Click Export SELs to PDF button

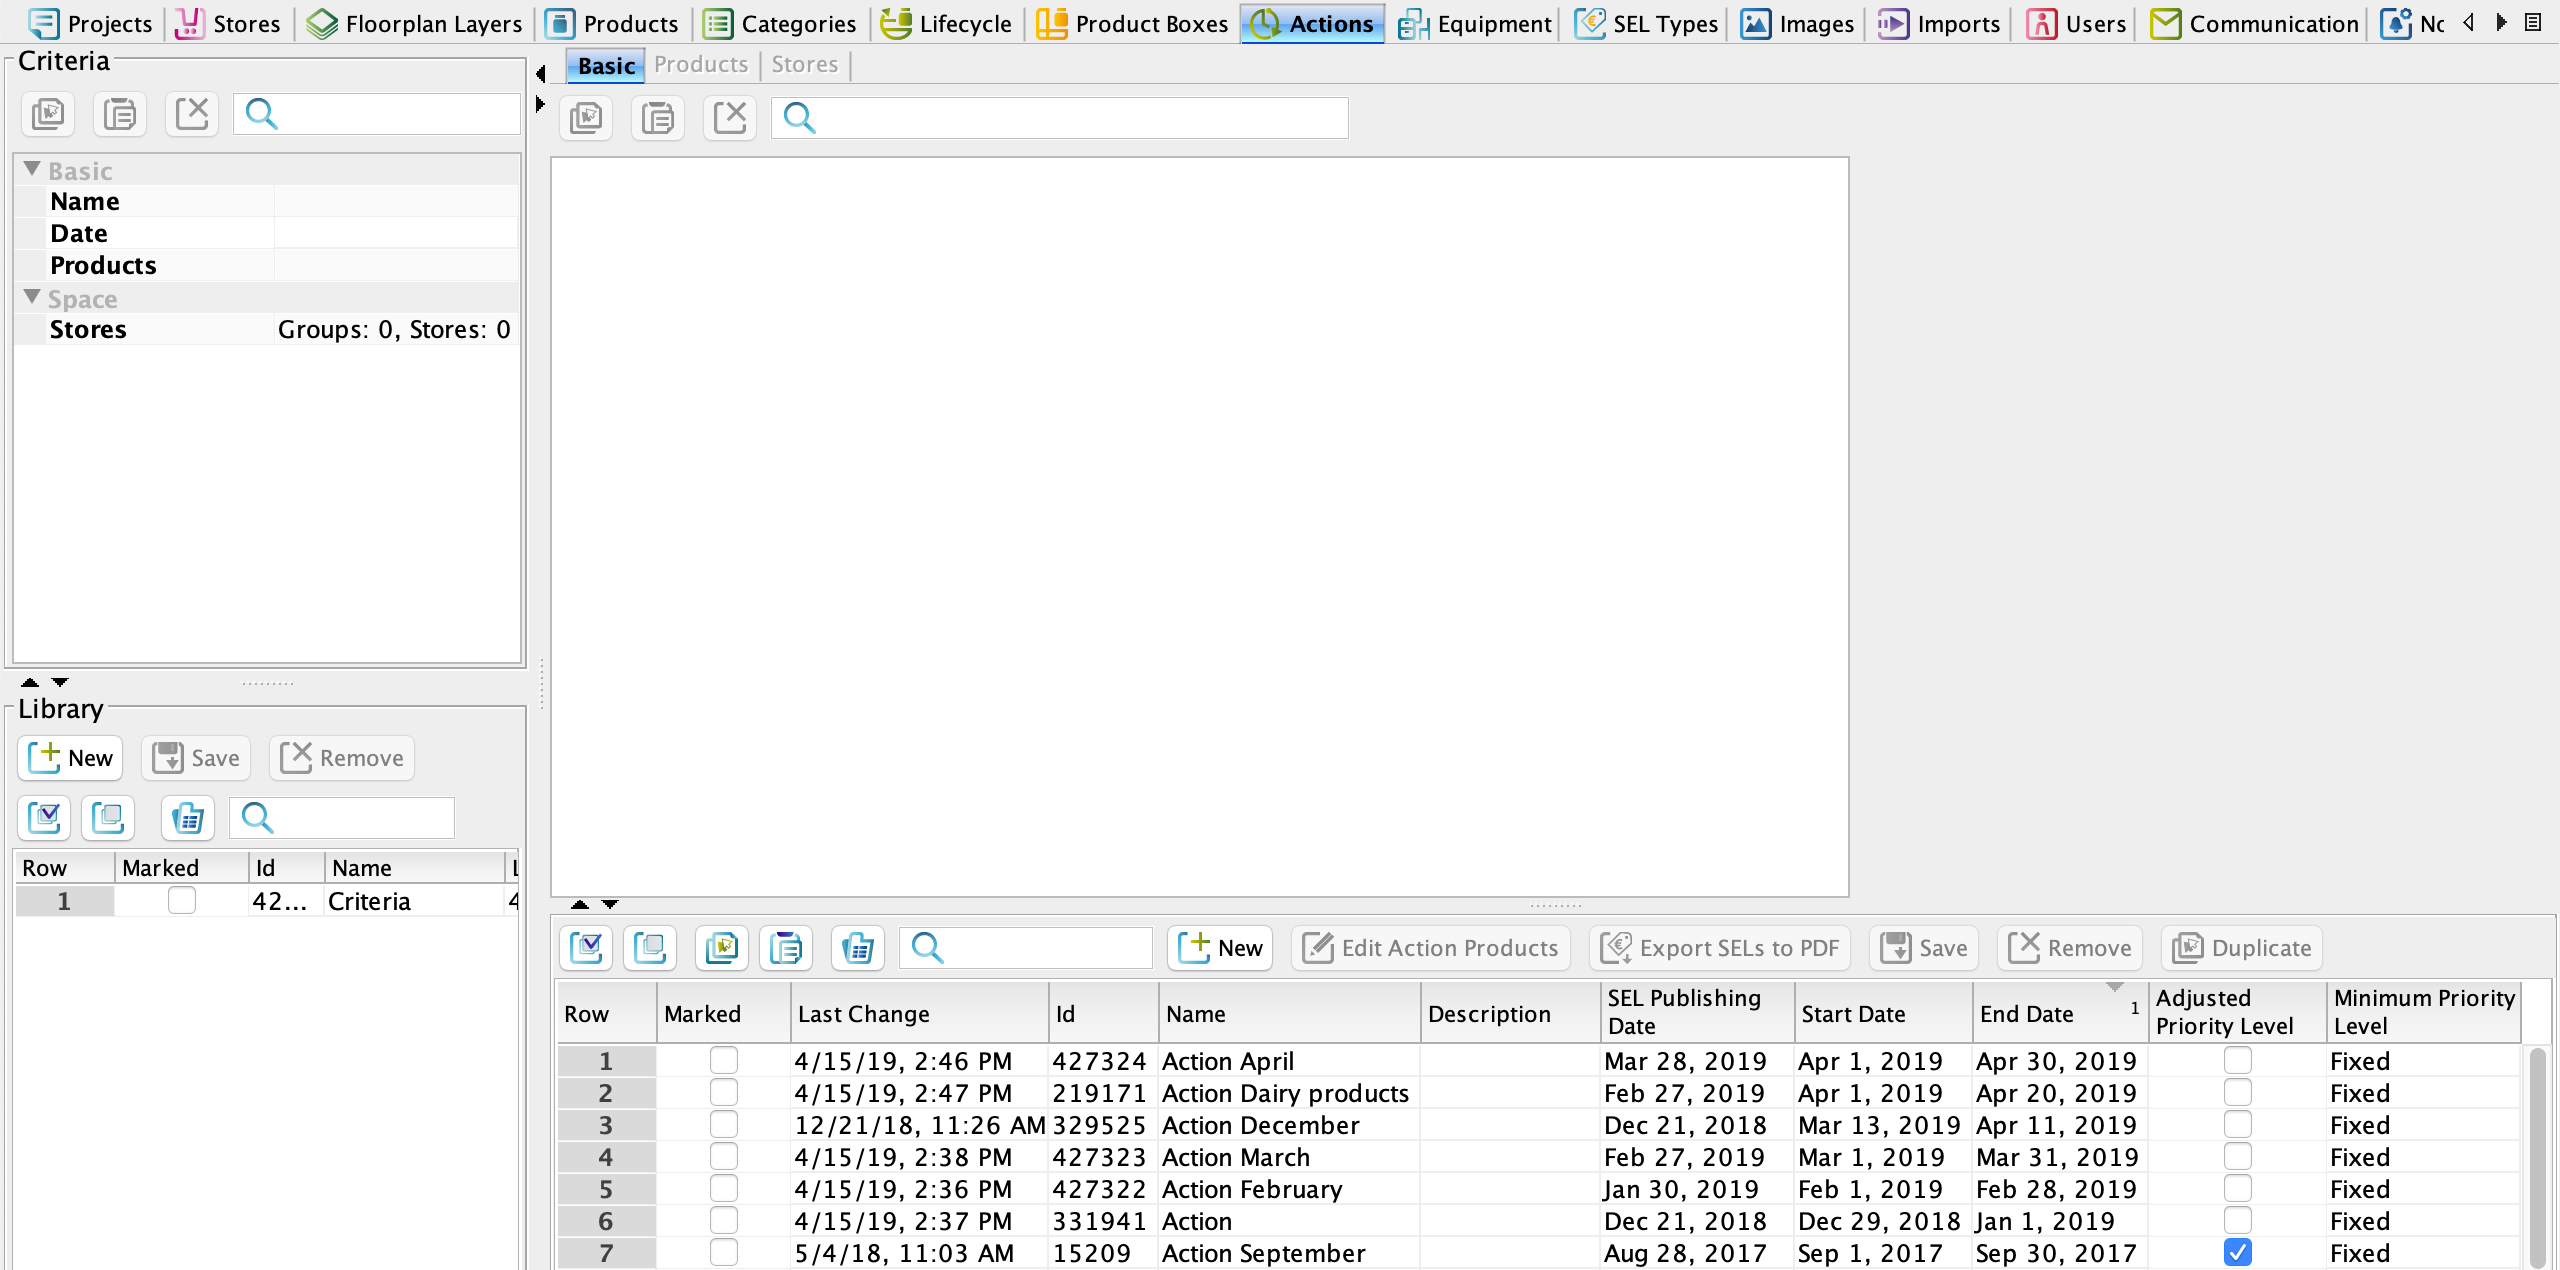coord(1720,947)
